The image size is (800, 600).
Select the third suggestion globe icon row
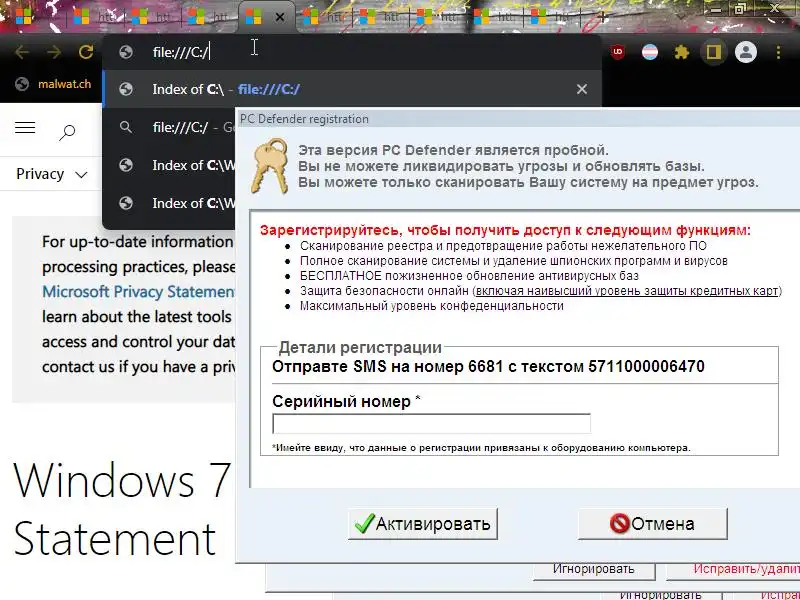tap(169, 165)
